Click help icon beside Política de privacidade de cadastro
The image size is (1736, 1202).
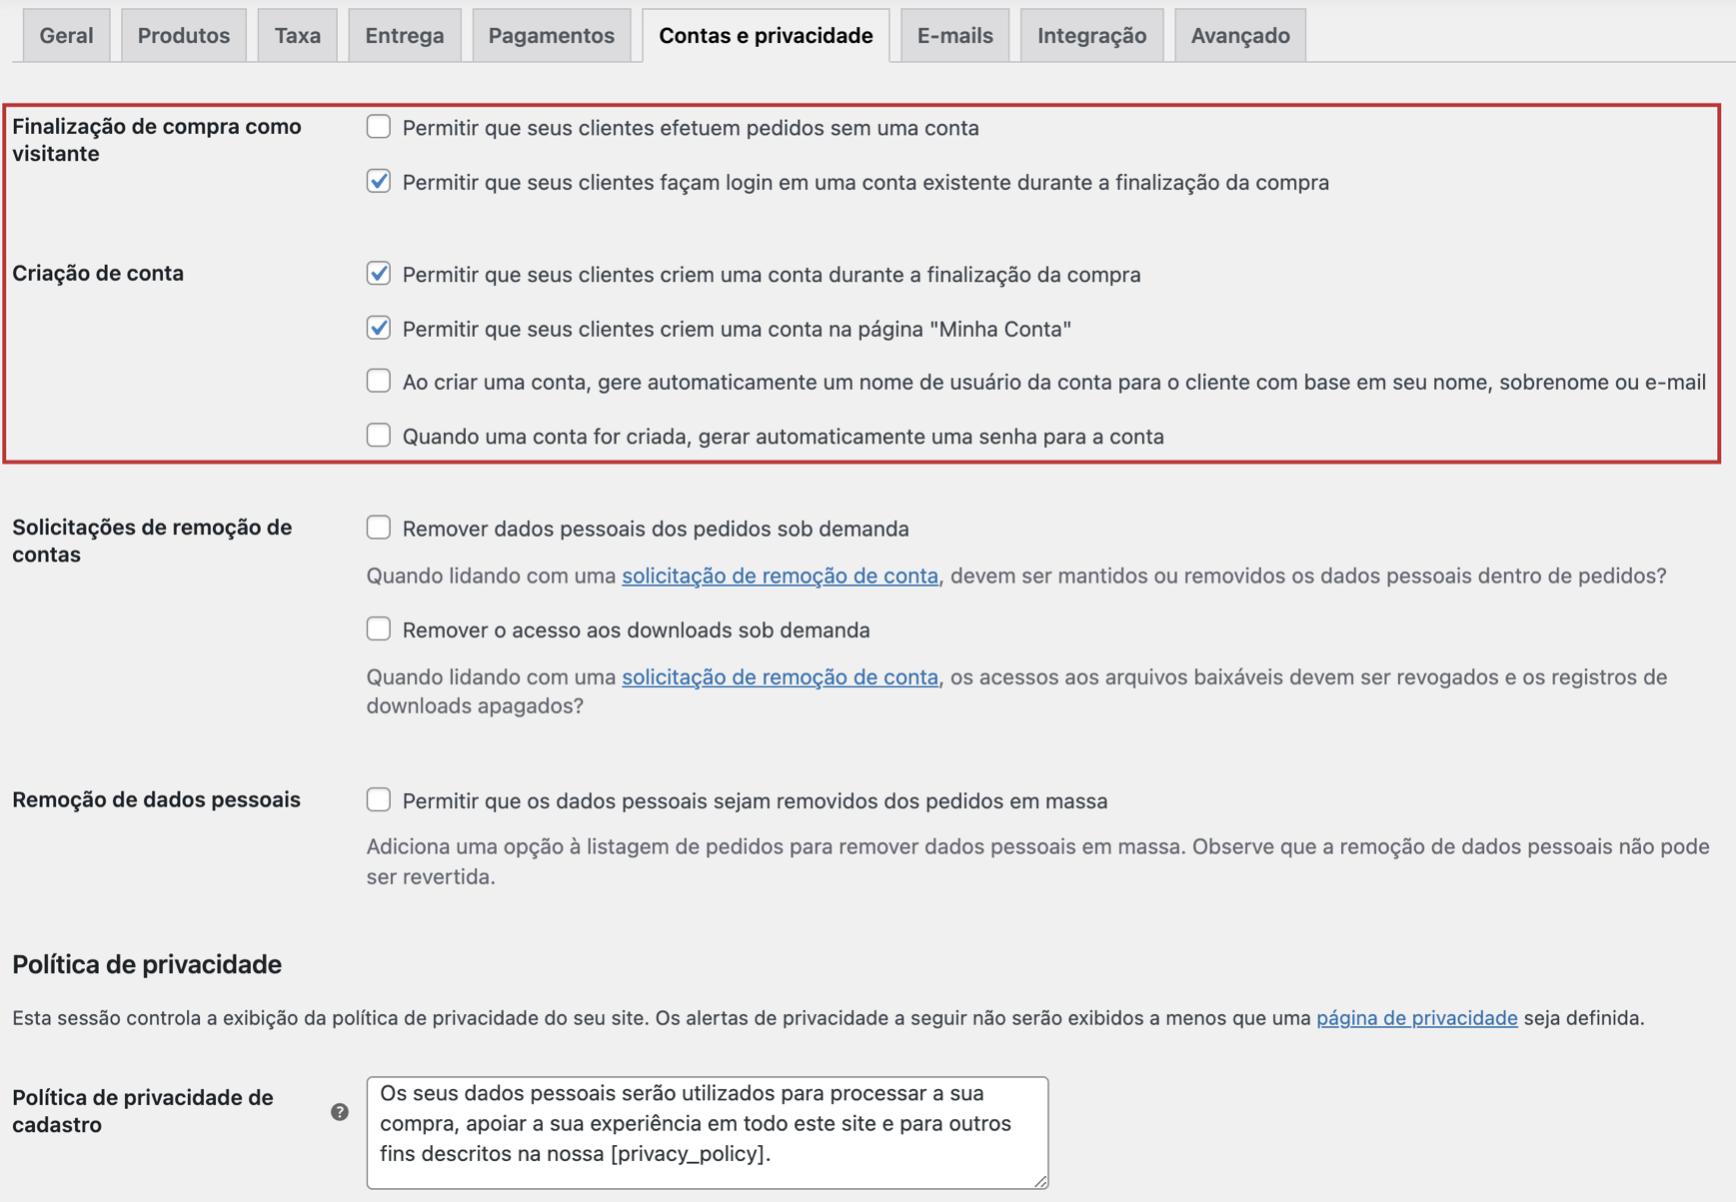tap(340, 1112)
